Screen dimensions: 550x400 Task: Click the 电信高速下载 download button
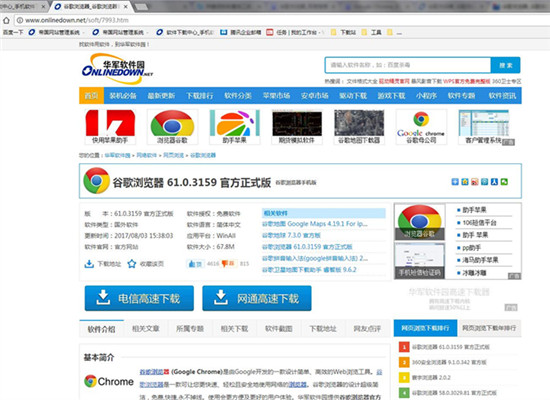(139, 298)
